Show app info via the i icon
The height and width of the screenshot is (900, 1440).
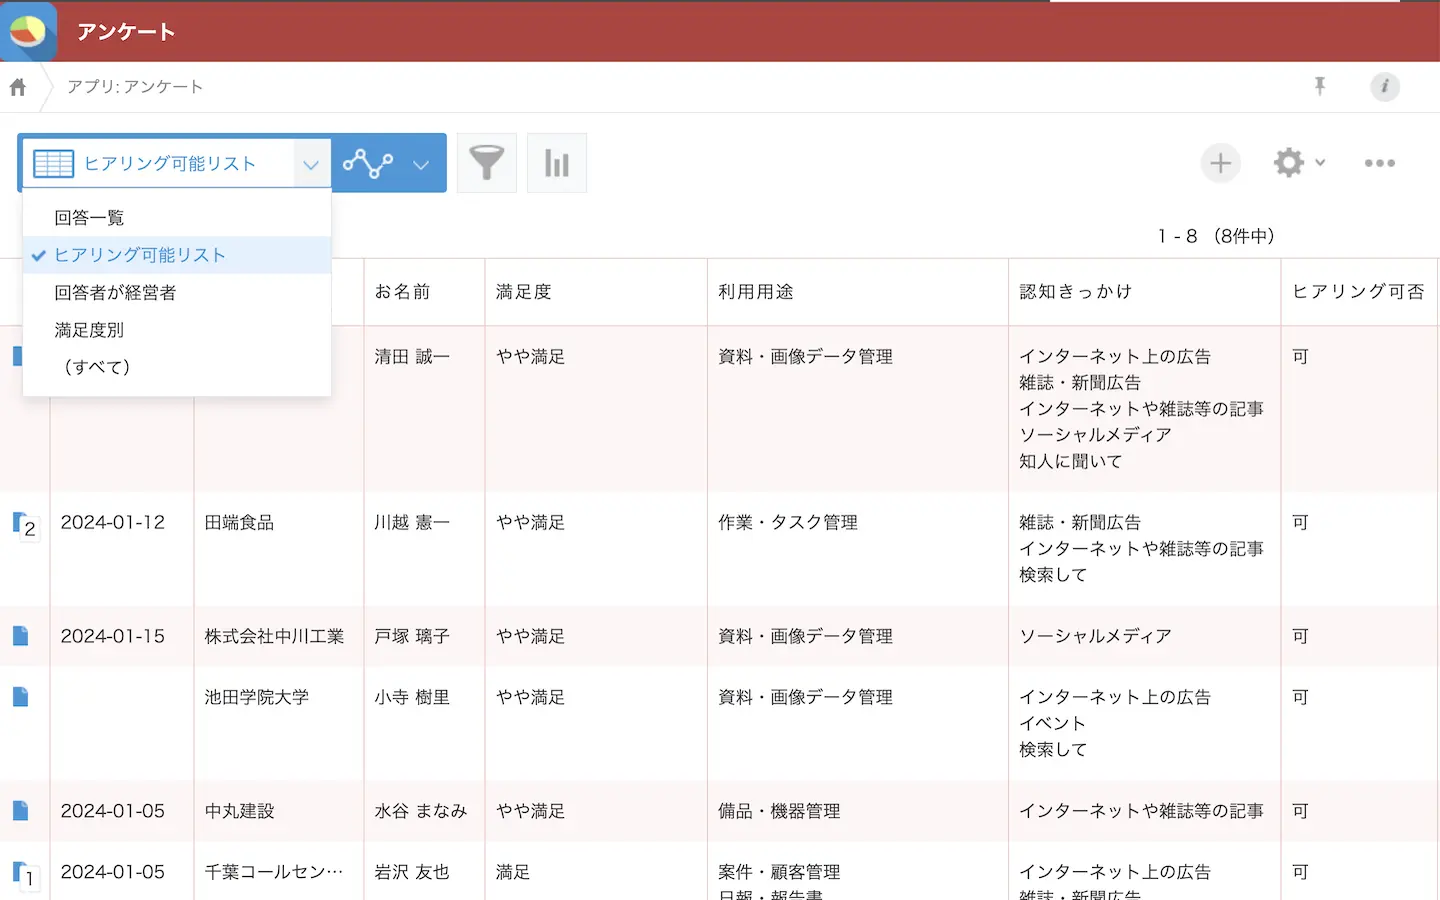pos(1384,87)
